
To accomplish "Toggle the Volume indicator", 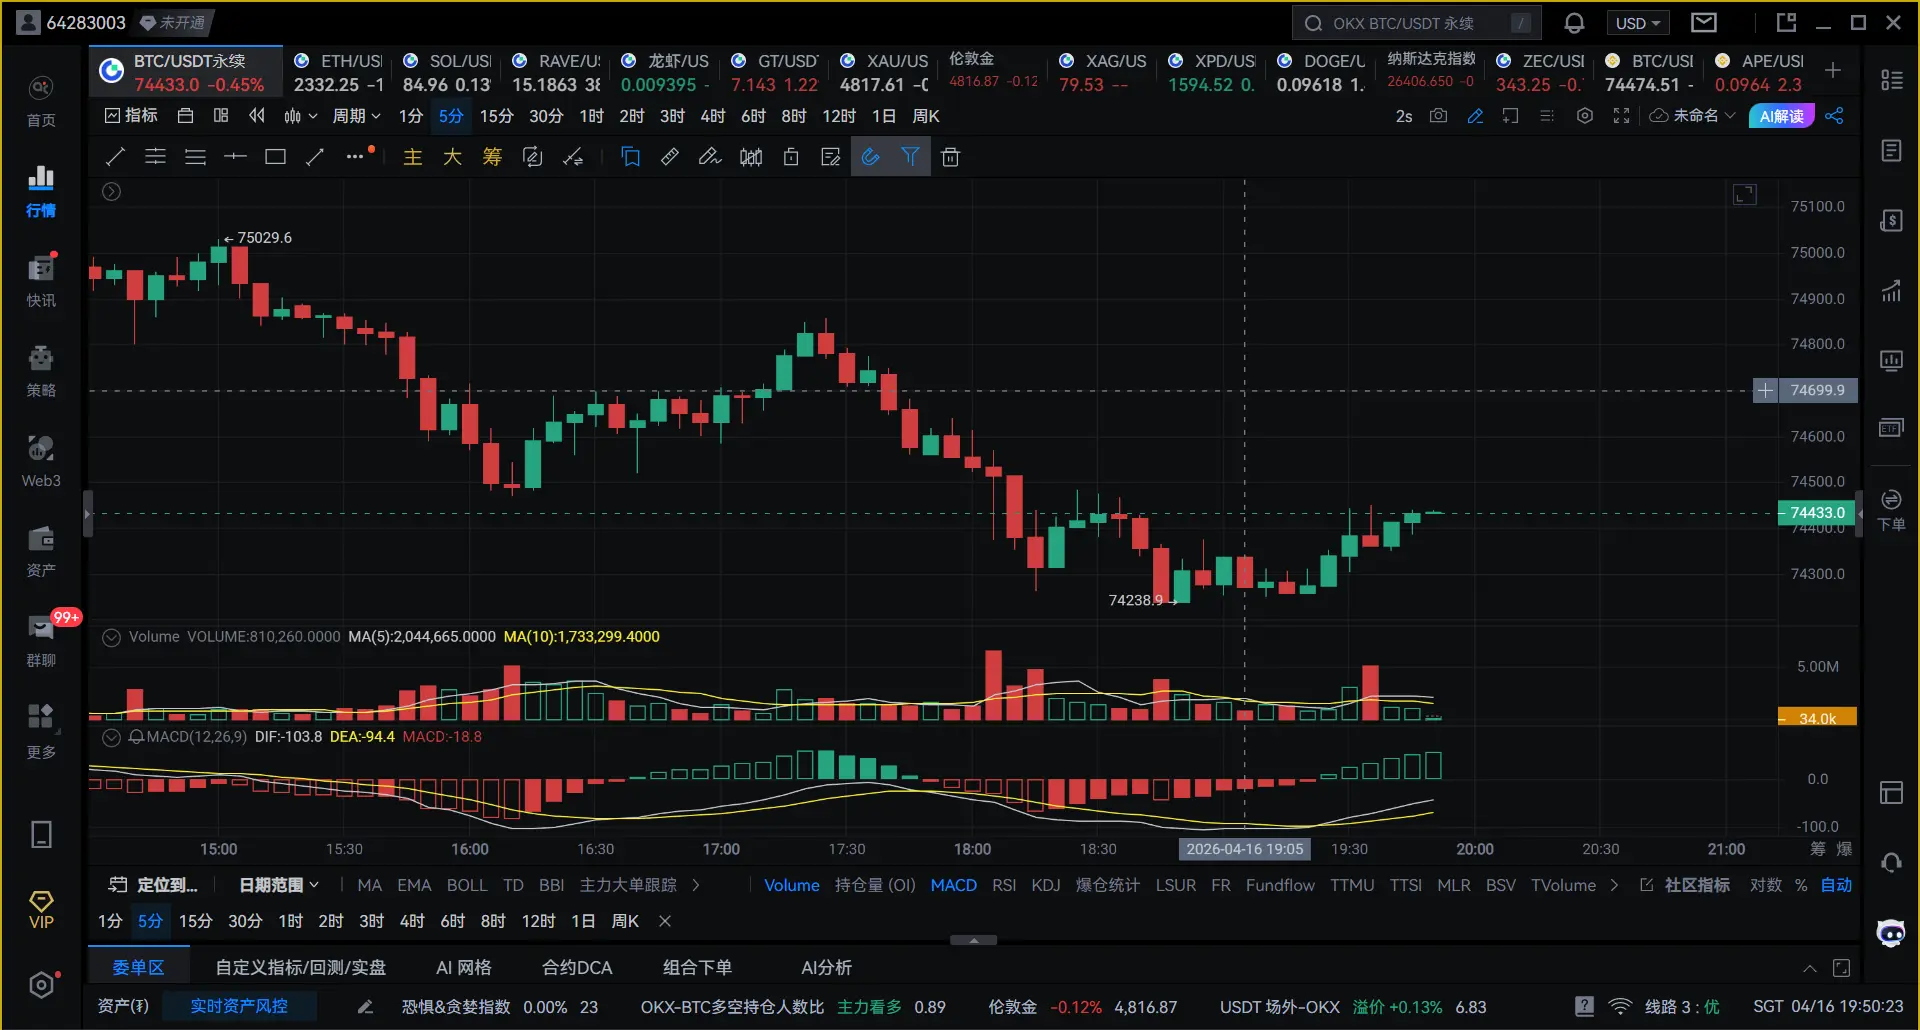I will click(792, 885).
